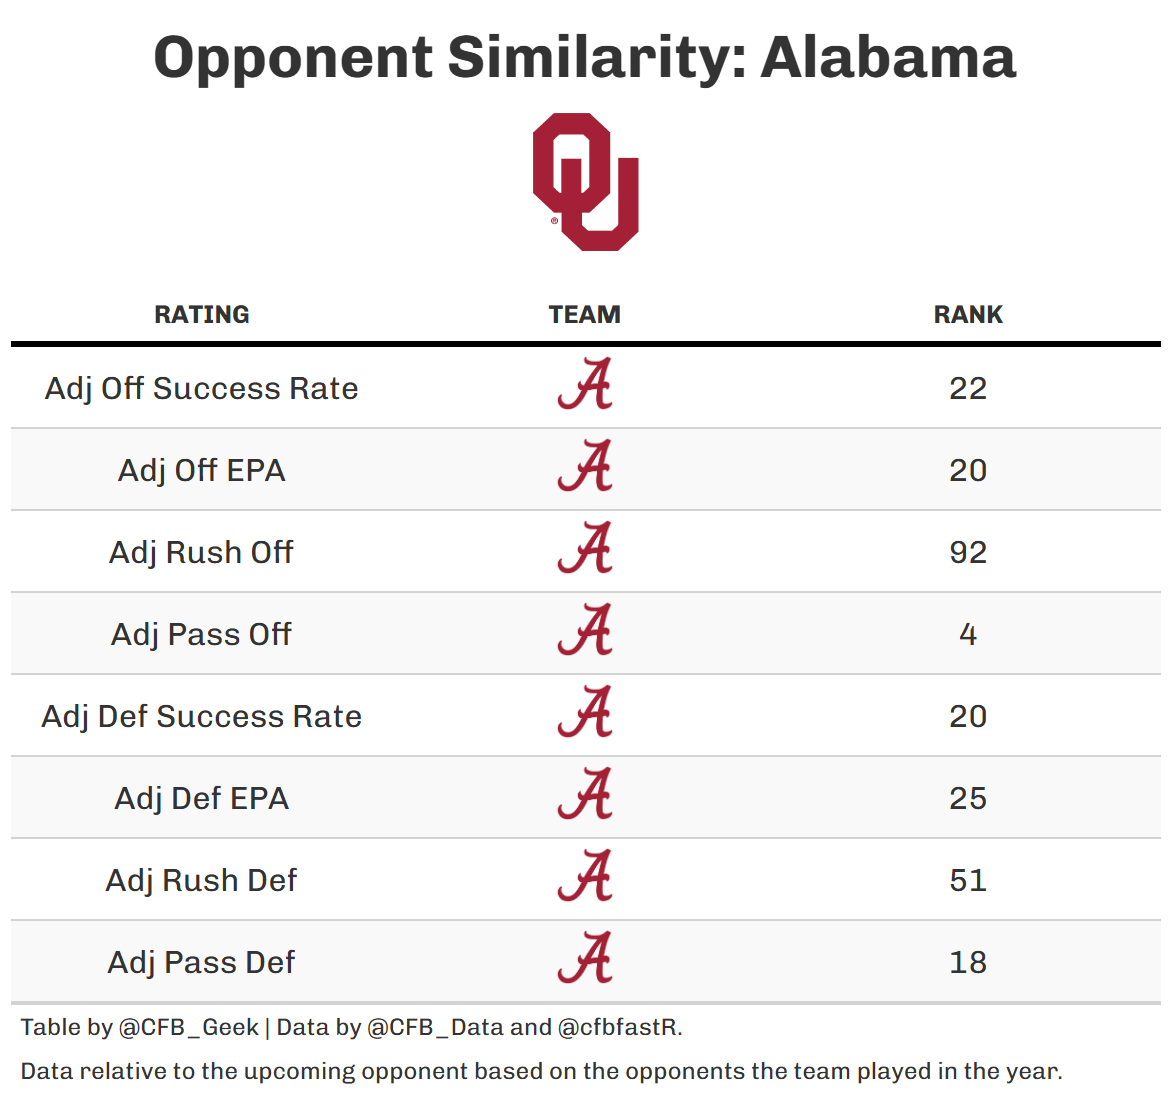Viewport: 1170px width, 1106px height.
Task: Click the Opponent Similarity: Alabama title
Action: tap(585, 57)
